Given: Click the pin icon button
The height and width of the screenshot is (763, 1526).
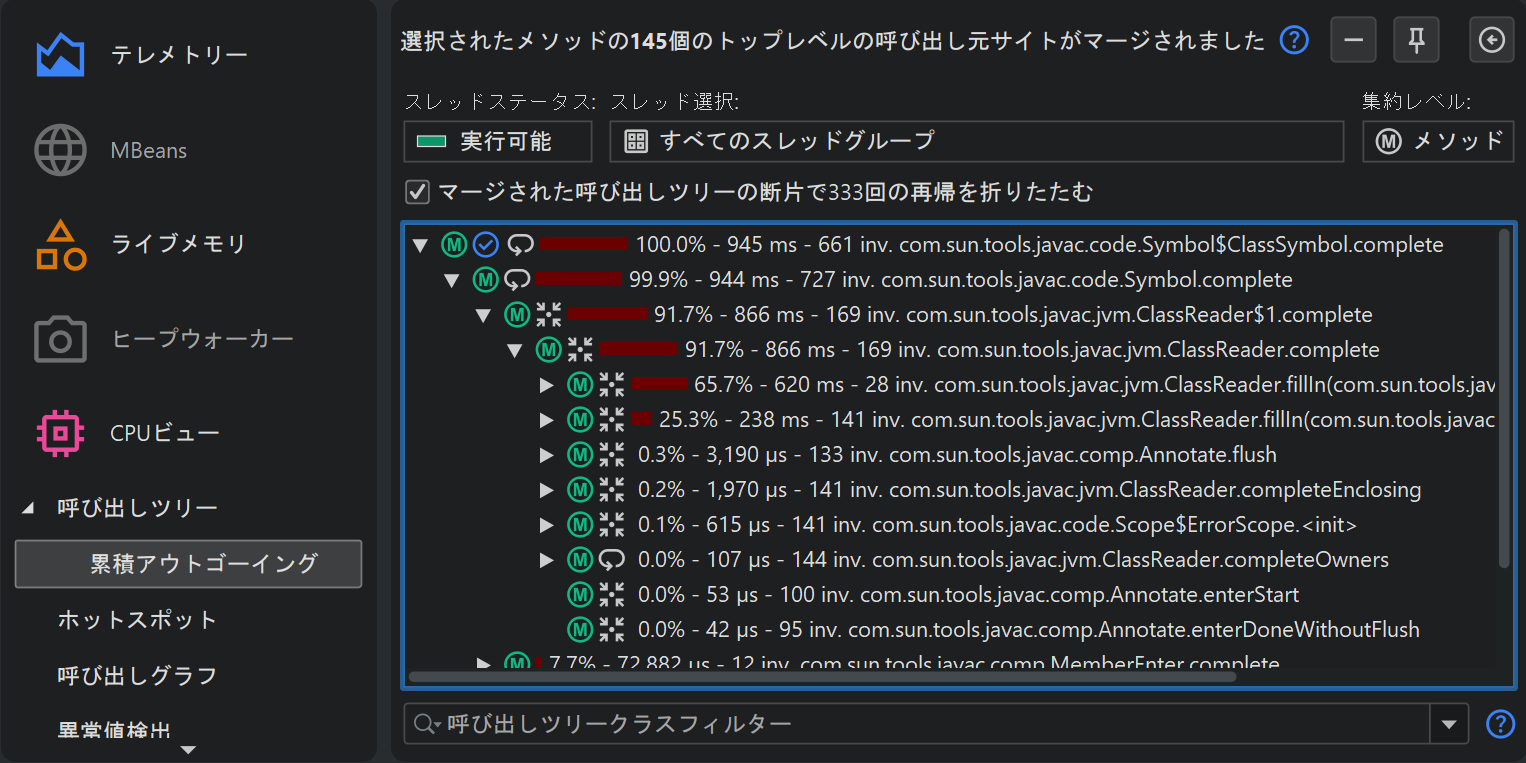Looking at the screenshot, I should click(1416, 41).
